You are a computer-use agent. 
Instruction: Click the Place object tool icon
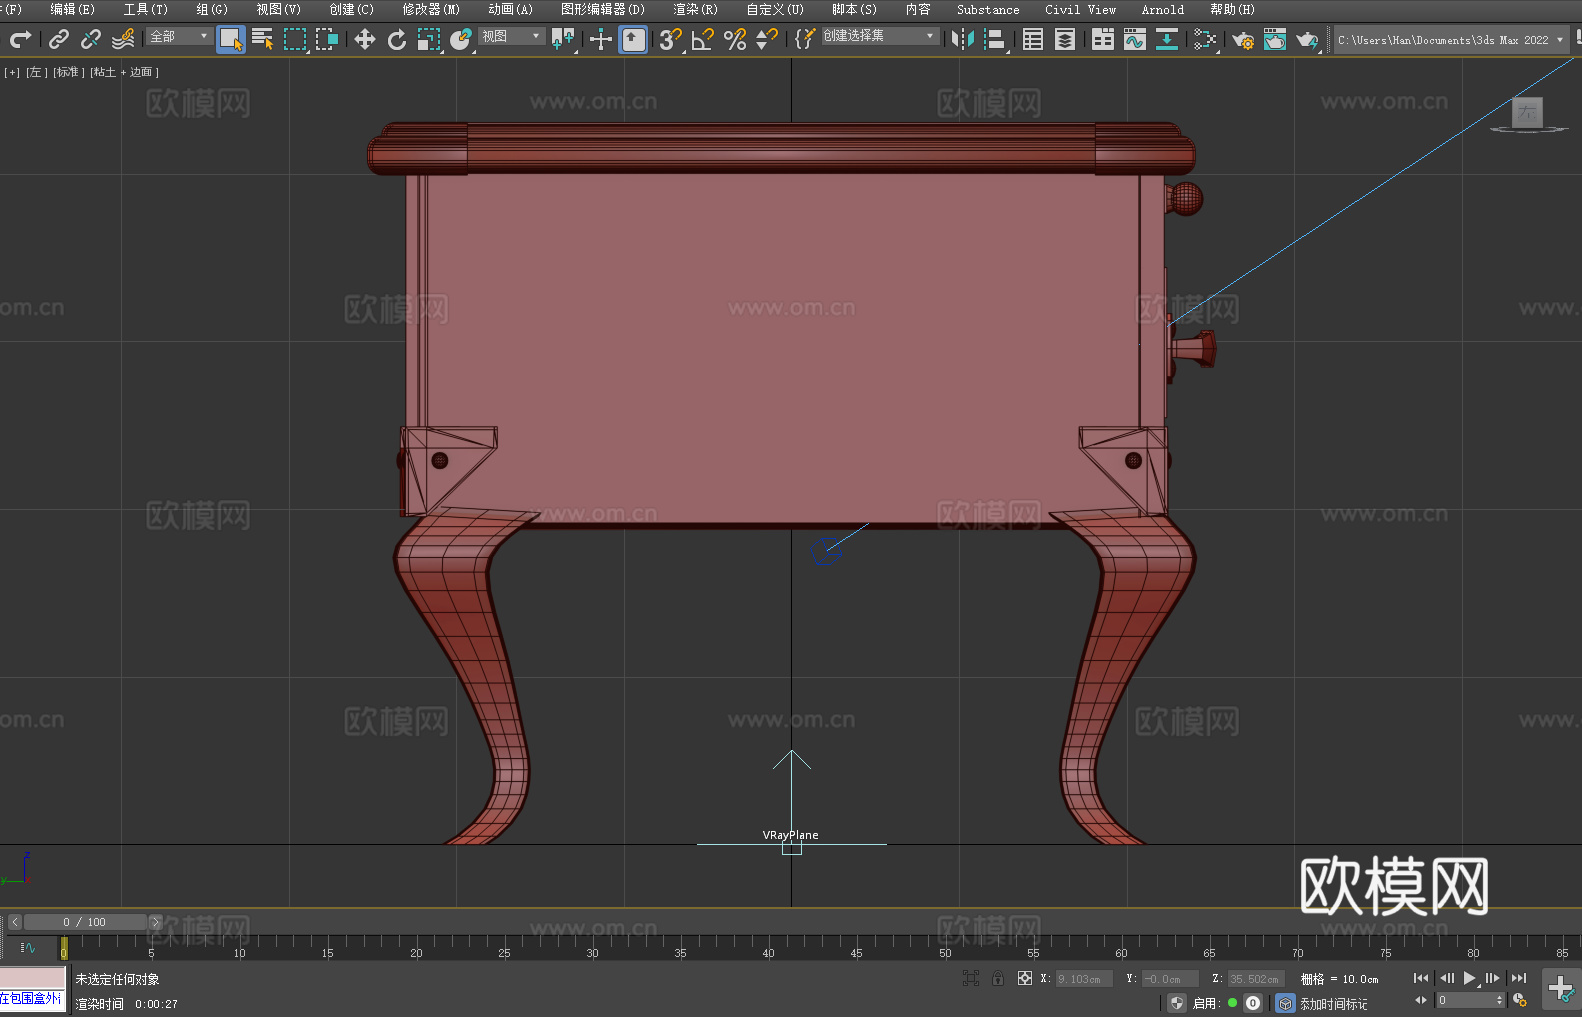(x=461, y=39)
